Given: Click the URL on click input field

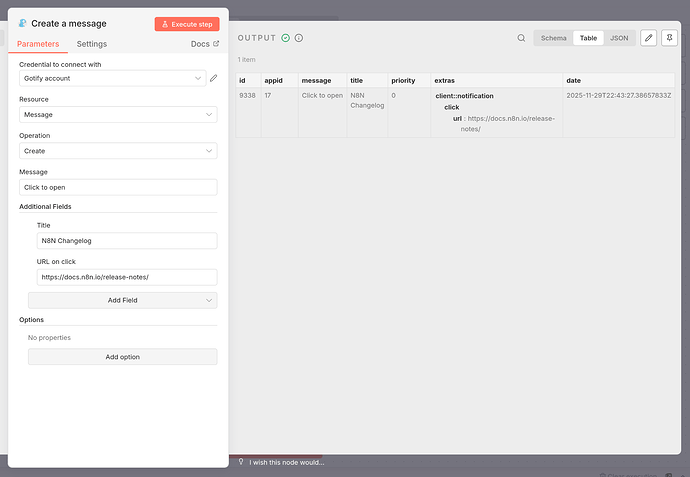Looking at the screenshot, I should tap(127, 277).
